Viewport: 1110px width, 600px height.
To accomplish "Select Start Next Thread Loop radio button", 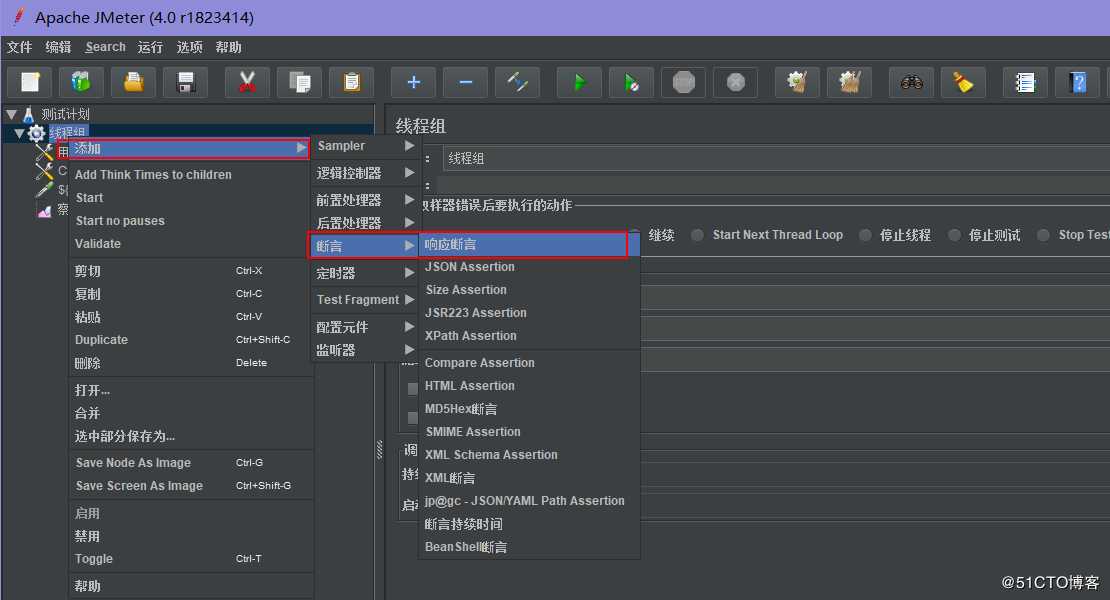I will pos(697,235).
